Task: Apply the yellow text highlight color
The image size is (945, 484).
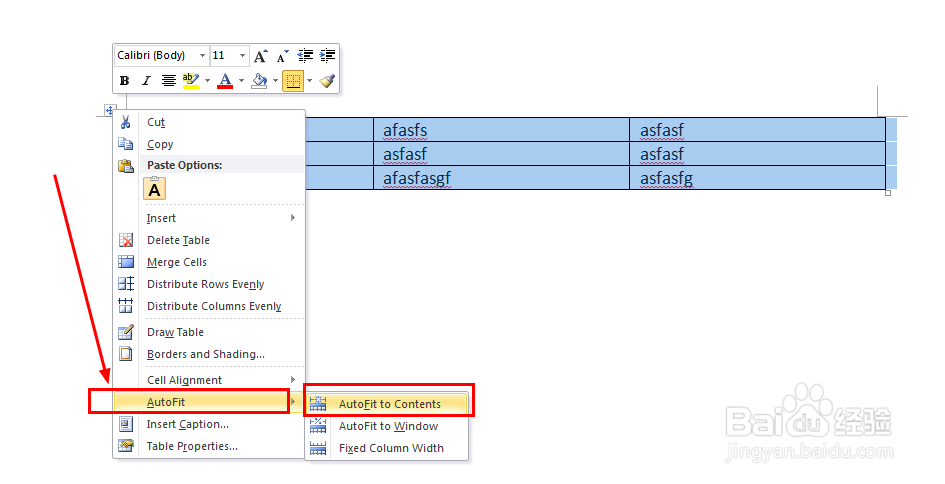Action: [190, 81]
